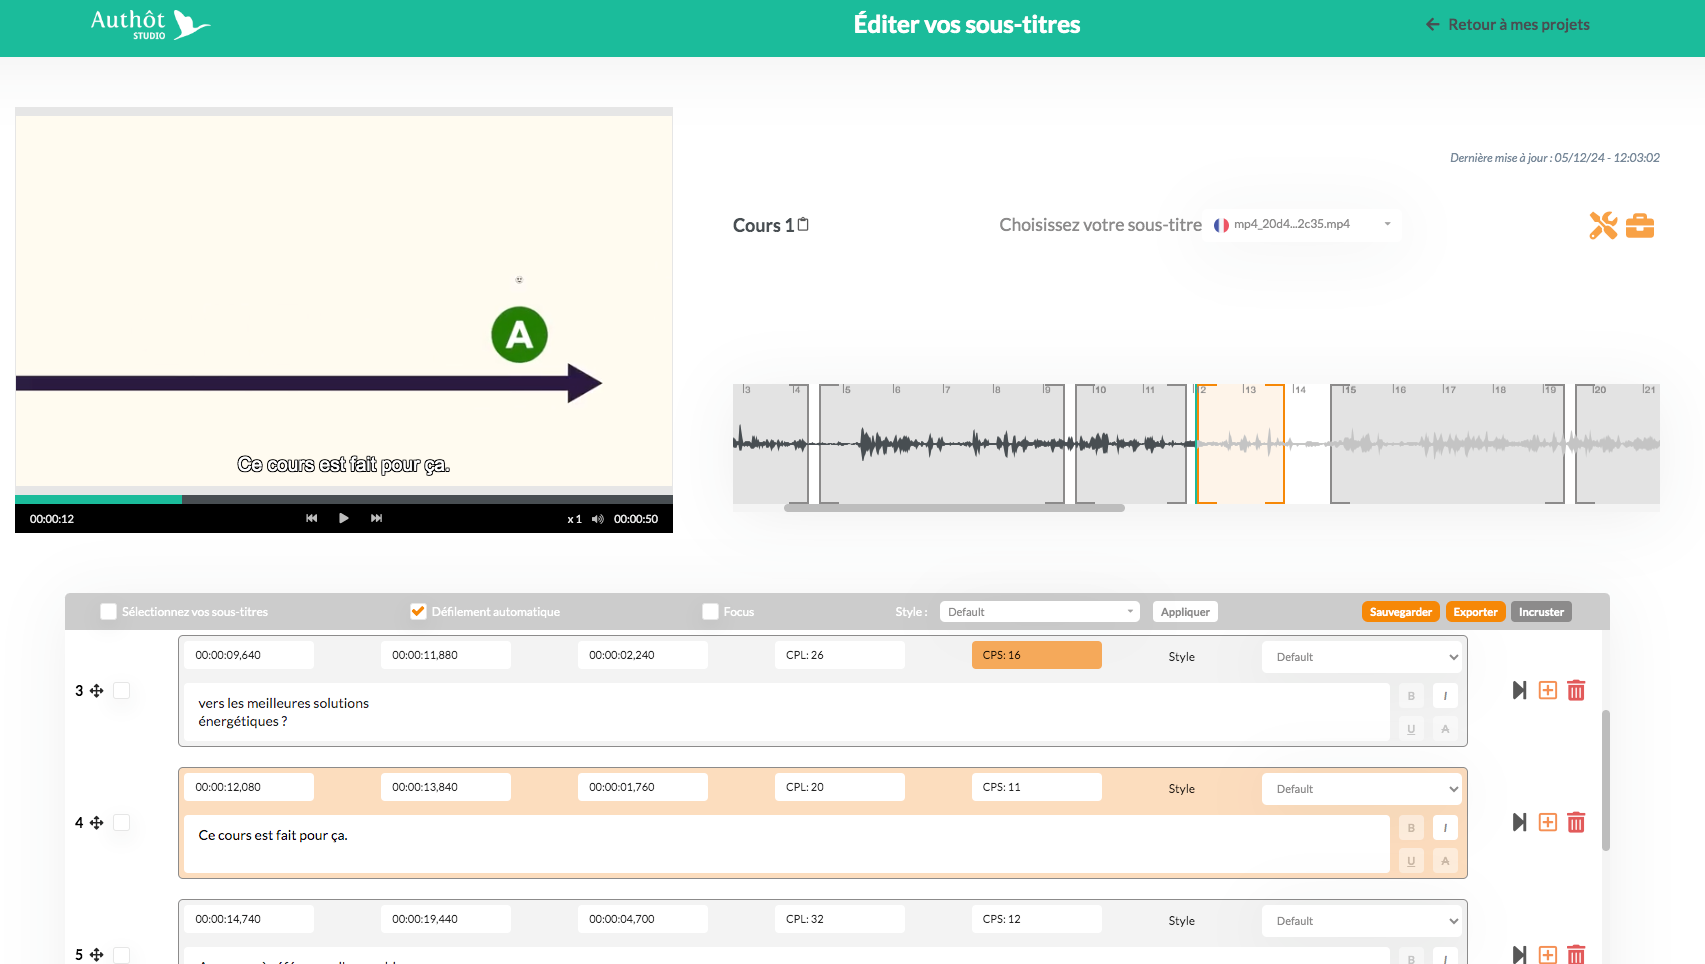
Task: Open the subtitle file dropdown mp4_20d4...2c35.mp4
Action: pos(1303,224)
